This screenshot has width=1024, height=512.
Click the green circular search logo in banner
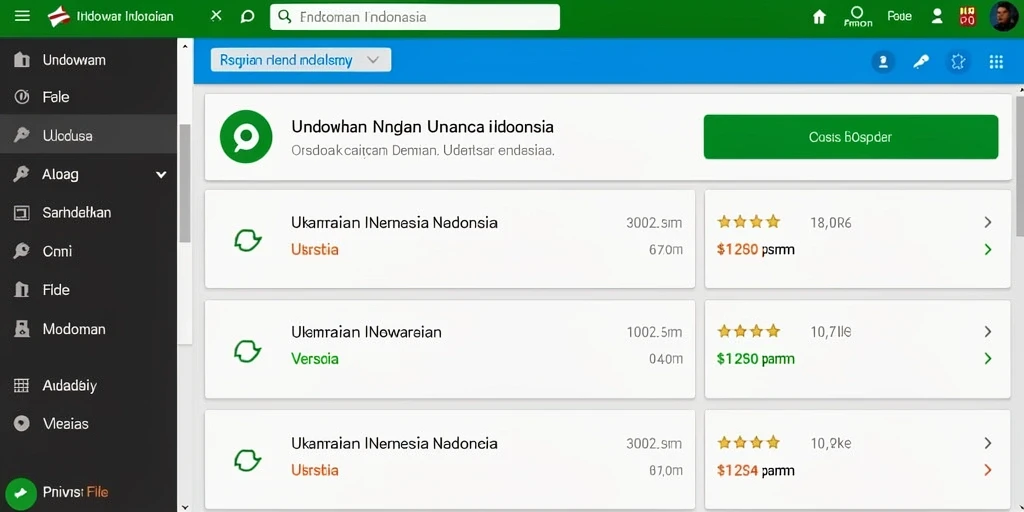pos(246,136)
